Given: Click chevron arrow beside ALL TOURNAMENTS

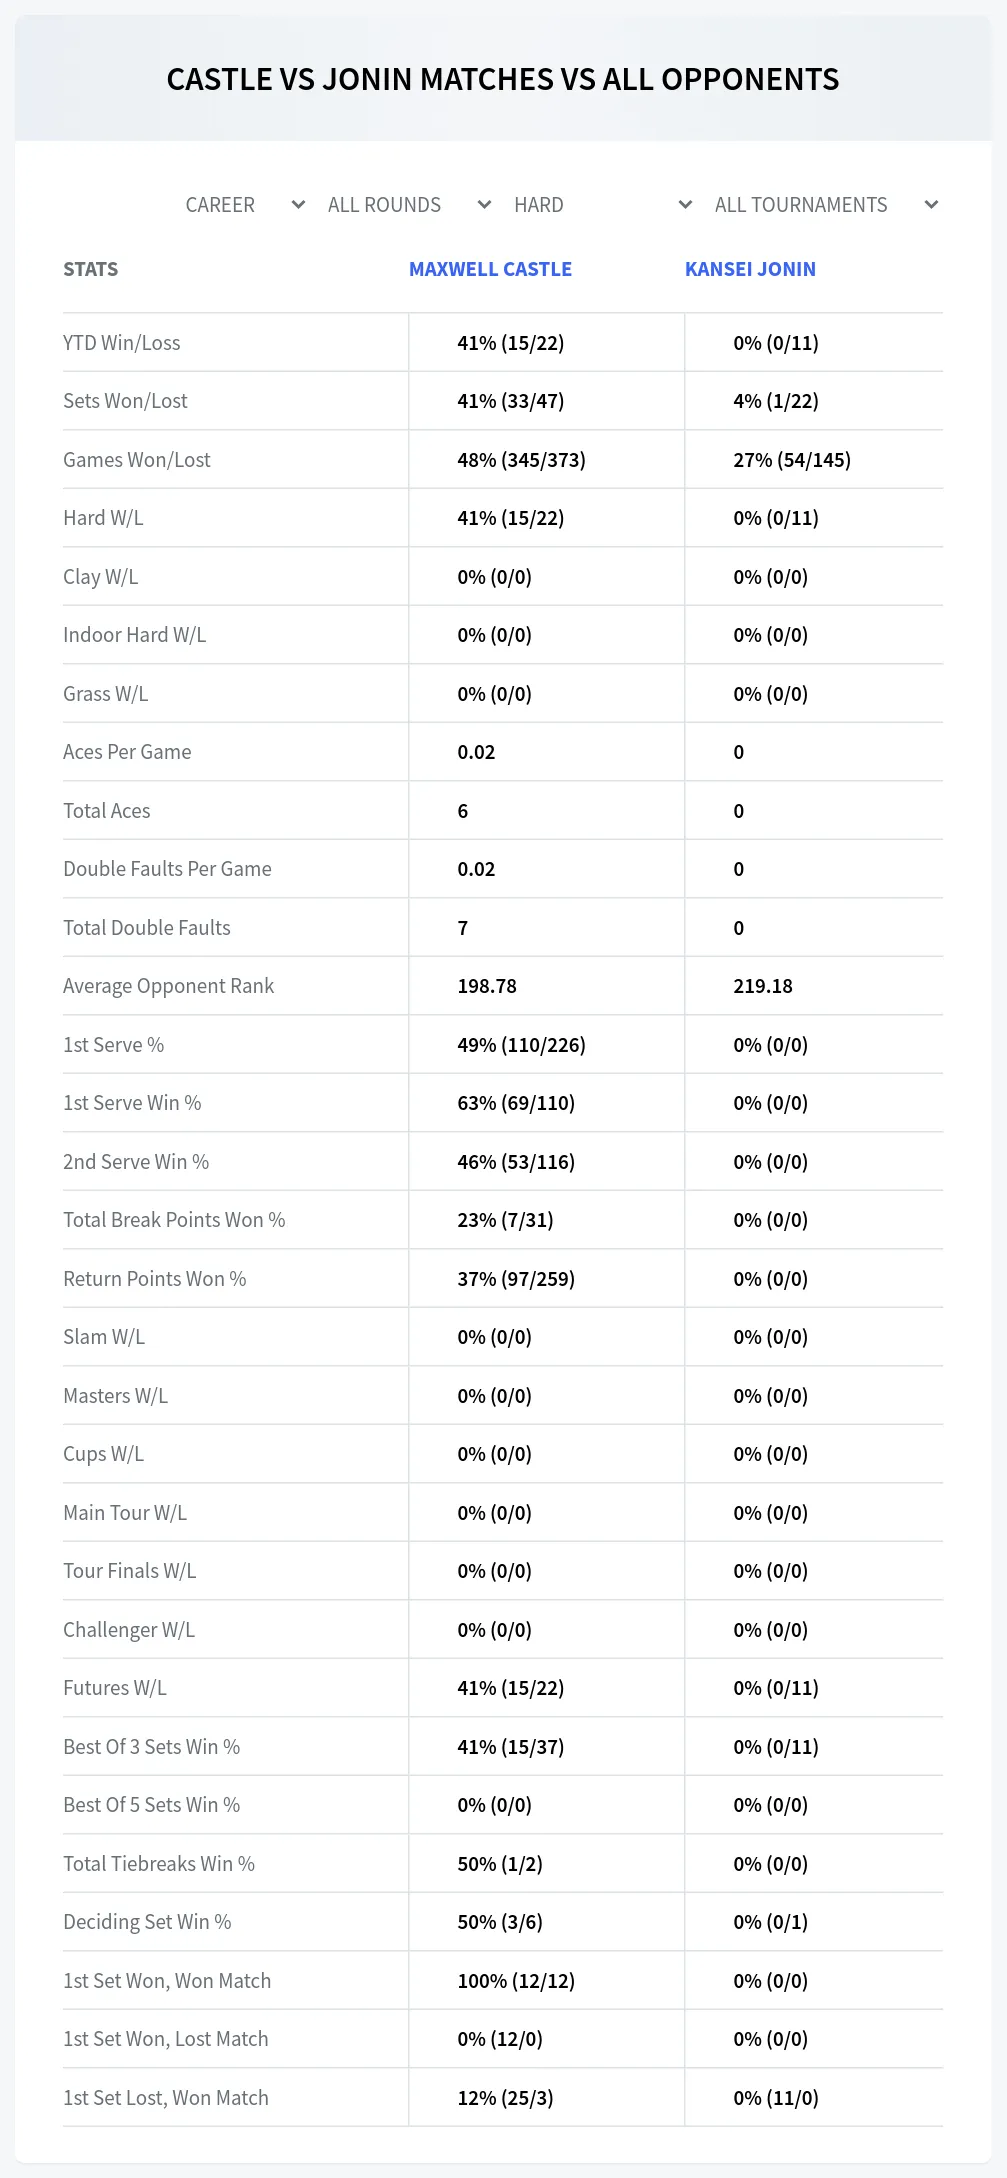Looking at the screenshot, I should [x=932, y=205].
